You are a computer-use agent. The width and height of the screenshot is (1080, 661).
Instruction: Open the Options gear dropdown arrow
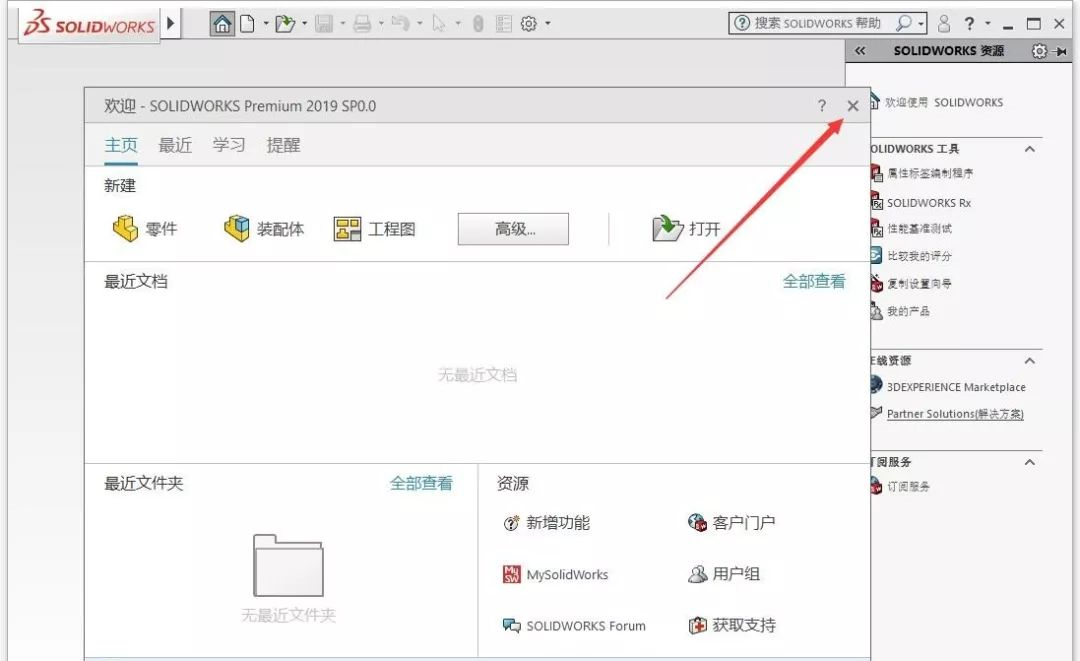point(548,24)
